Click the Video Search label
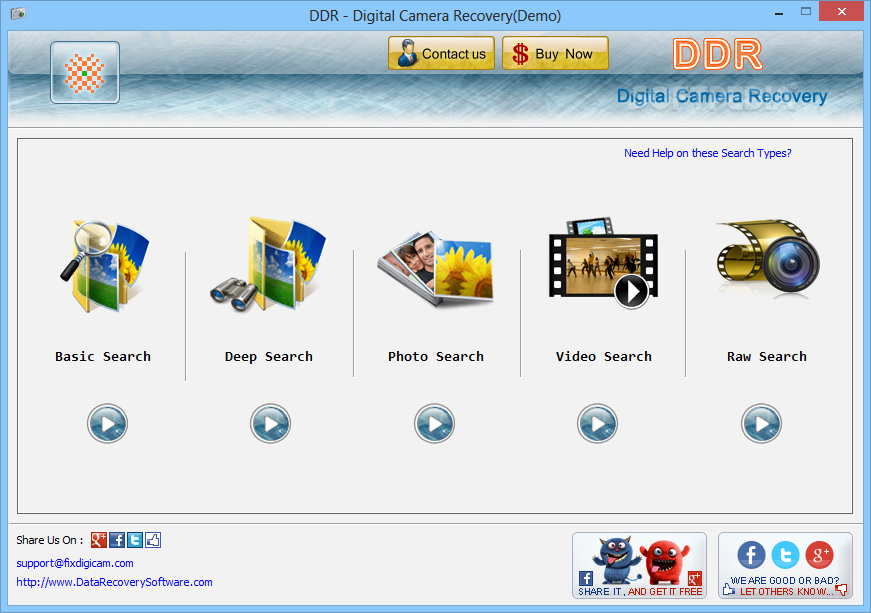This screenshot has width=871, height=613. (604, 356)
